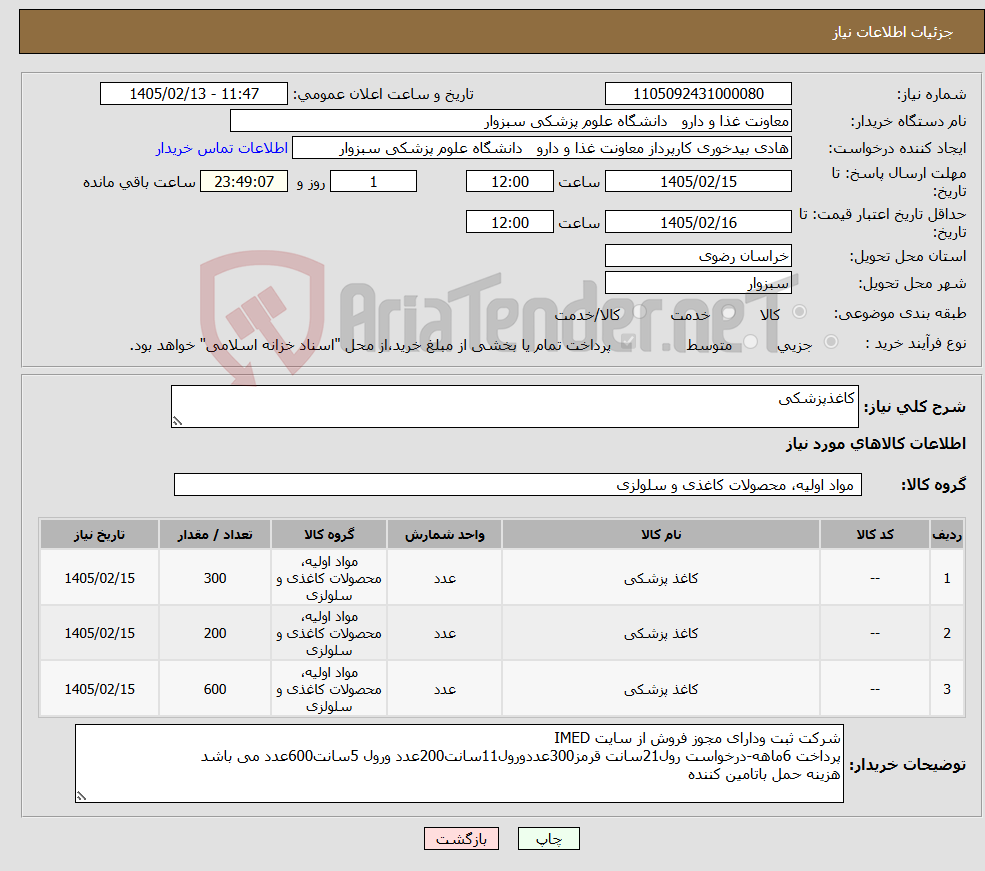Click the quantity 200 cell

point(215,634)
